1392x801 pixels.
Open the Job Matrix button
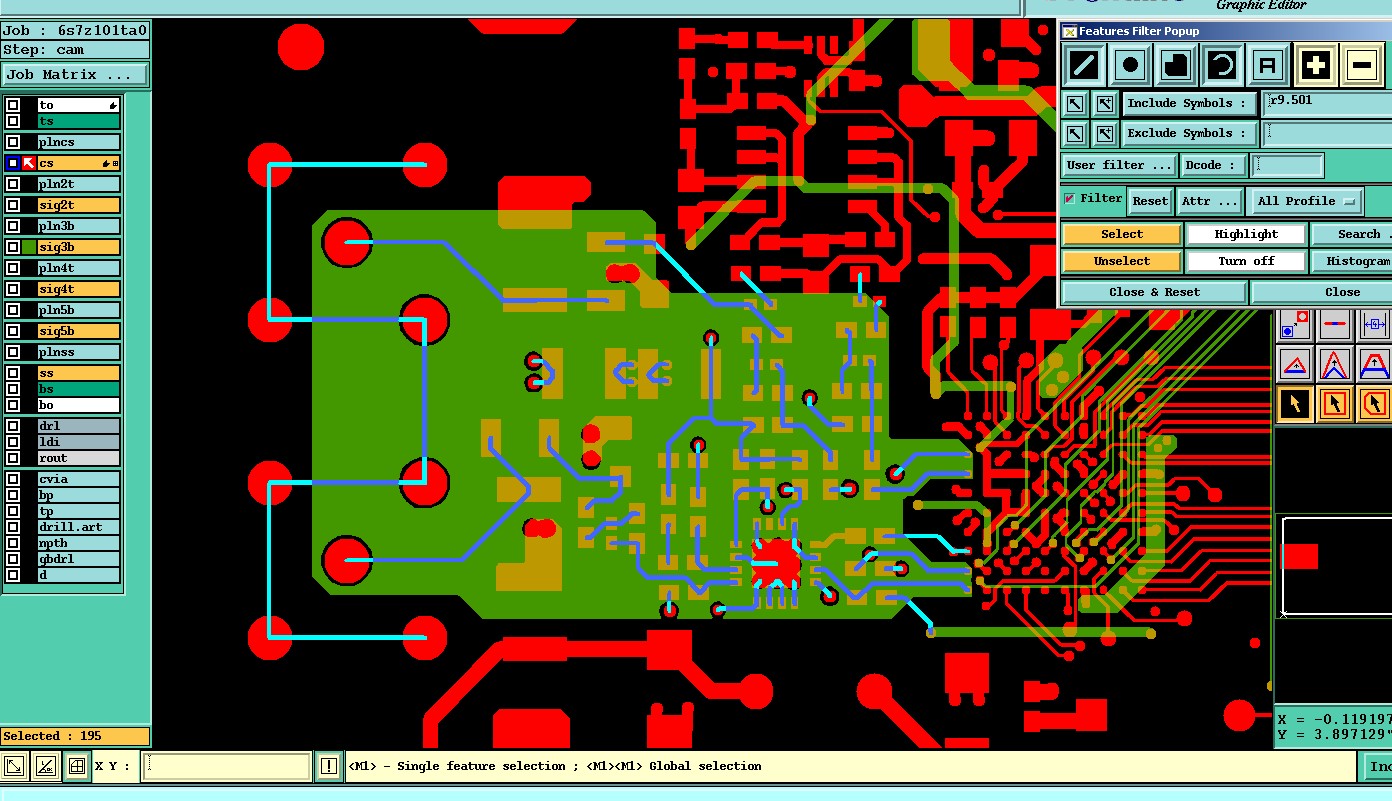(x=75, y=75)
